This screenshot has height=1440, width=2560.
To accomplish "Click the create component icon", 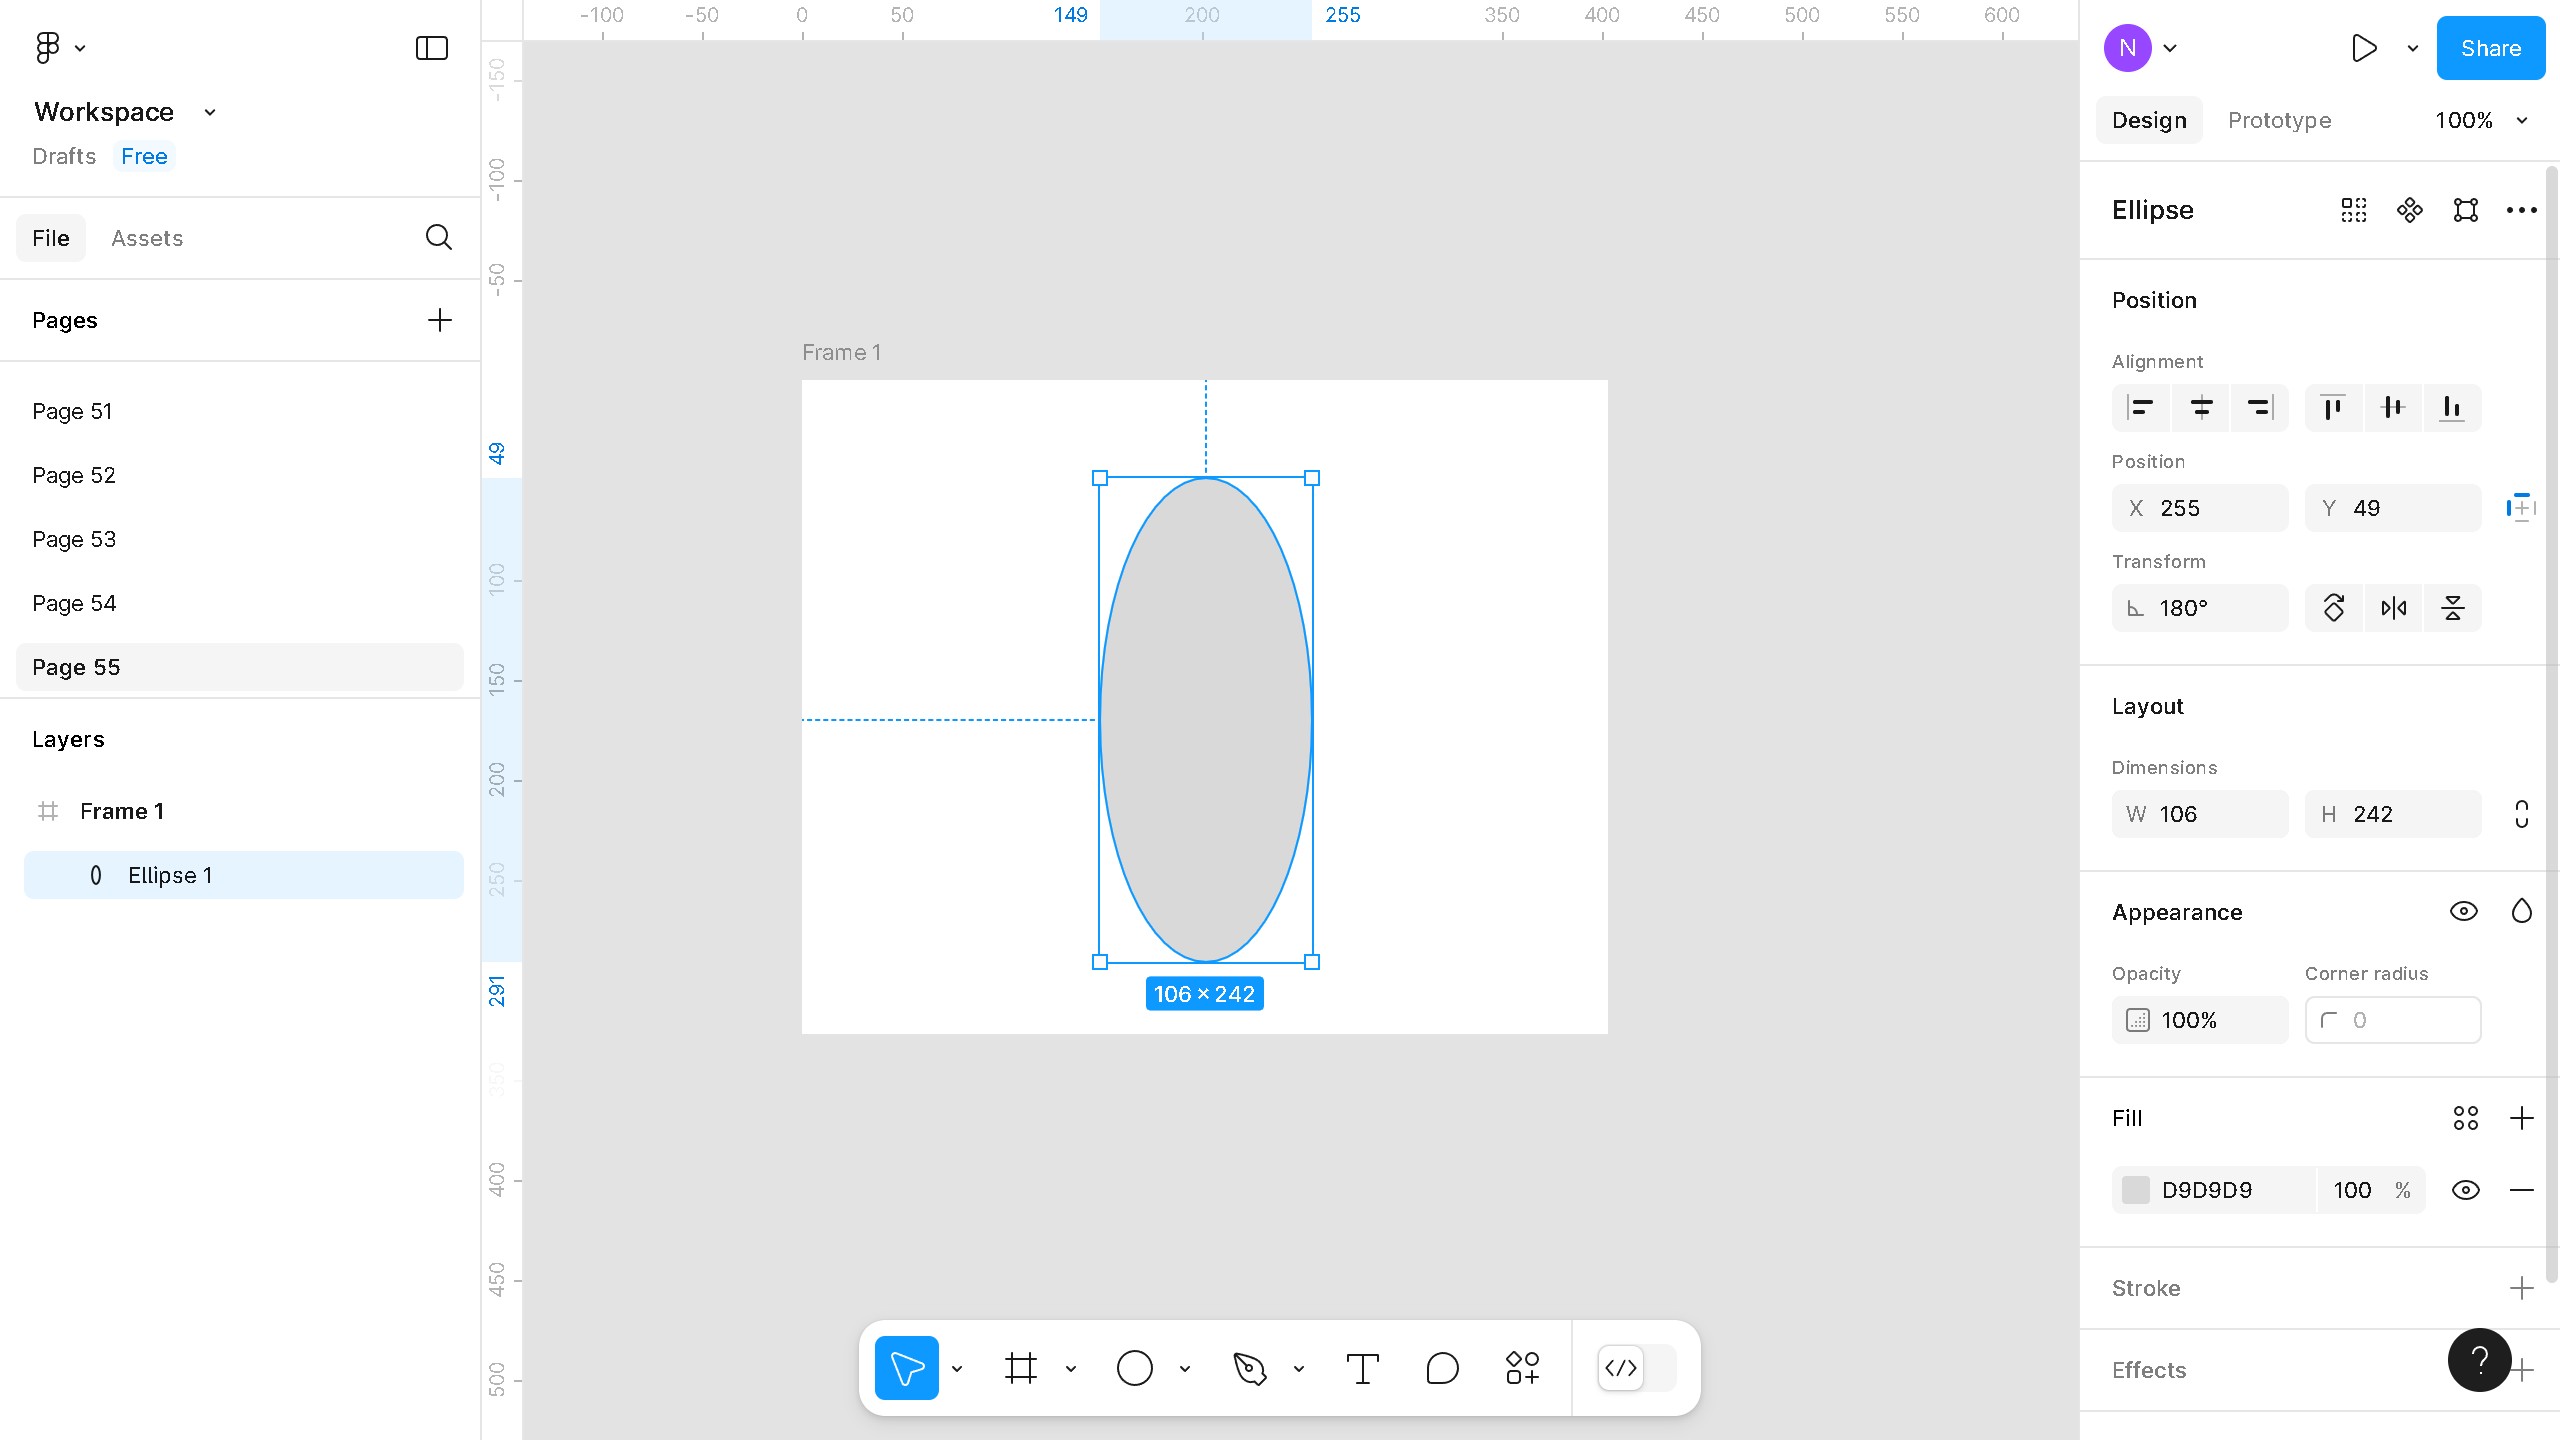I will point(2410,210).
